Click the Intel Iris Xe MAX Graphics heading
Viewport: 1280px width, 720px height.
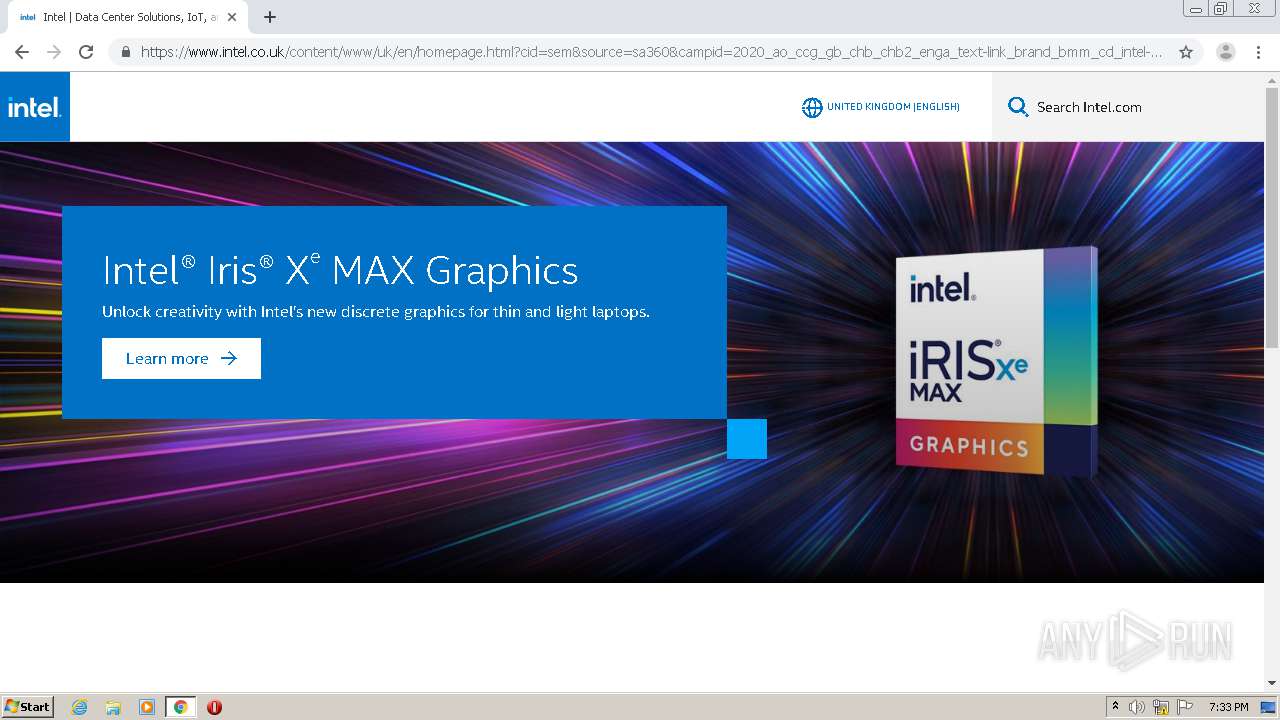(x=340, y=270)
